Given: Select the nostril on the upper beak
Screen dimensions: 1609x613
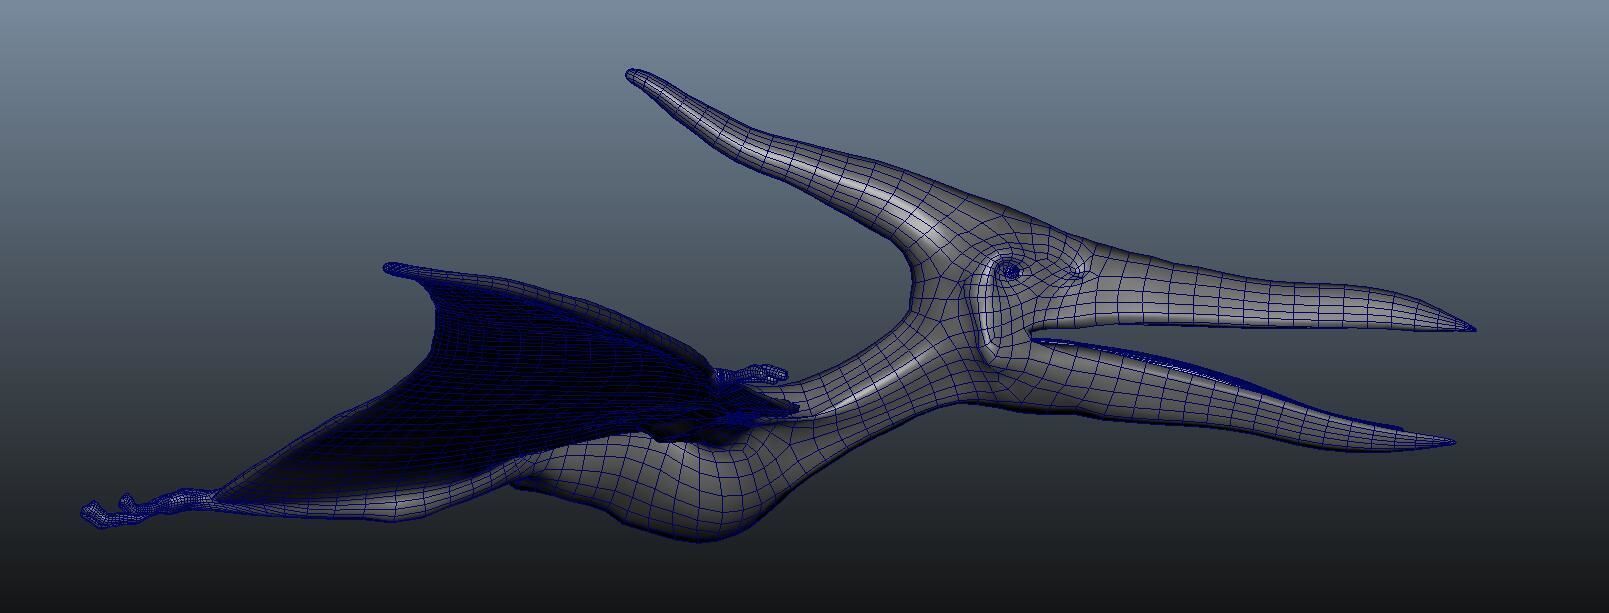Looking at the screenshot, I should 1077,271.
